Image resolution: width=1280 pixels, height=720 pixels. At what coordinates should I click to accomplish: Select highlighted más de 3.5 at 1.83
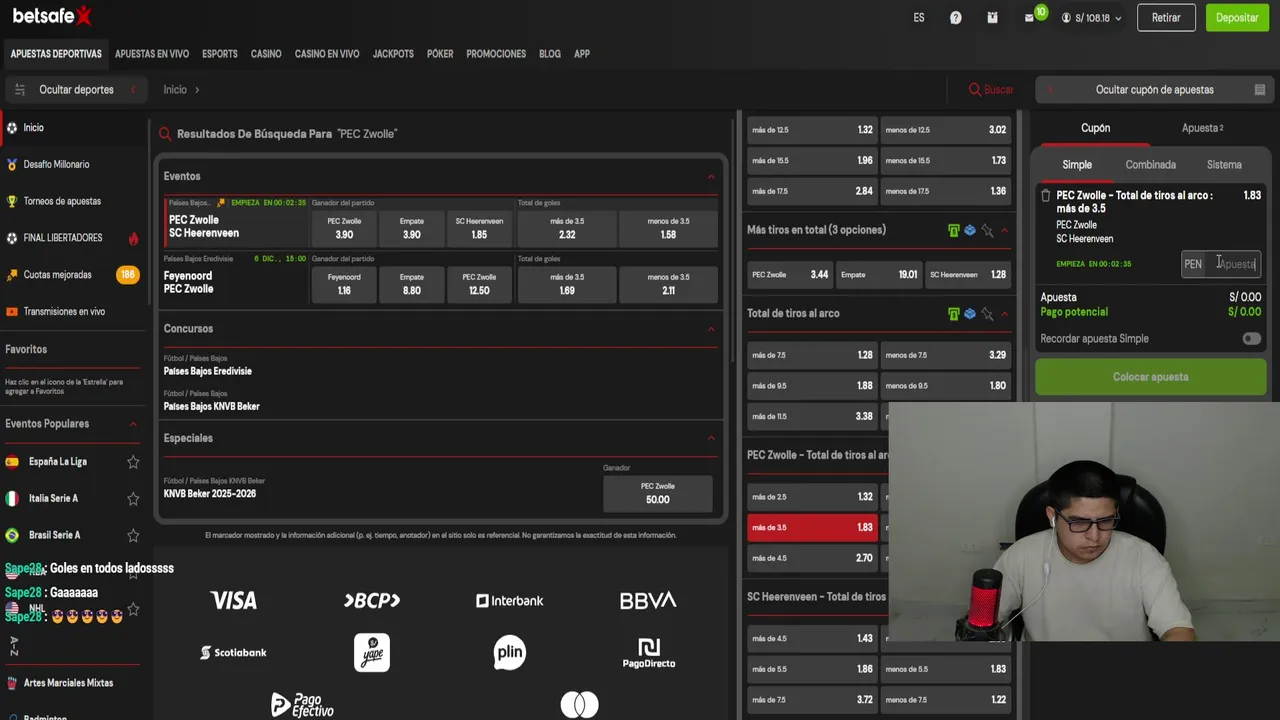[812, 528]
